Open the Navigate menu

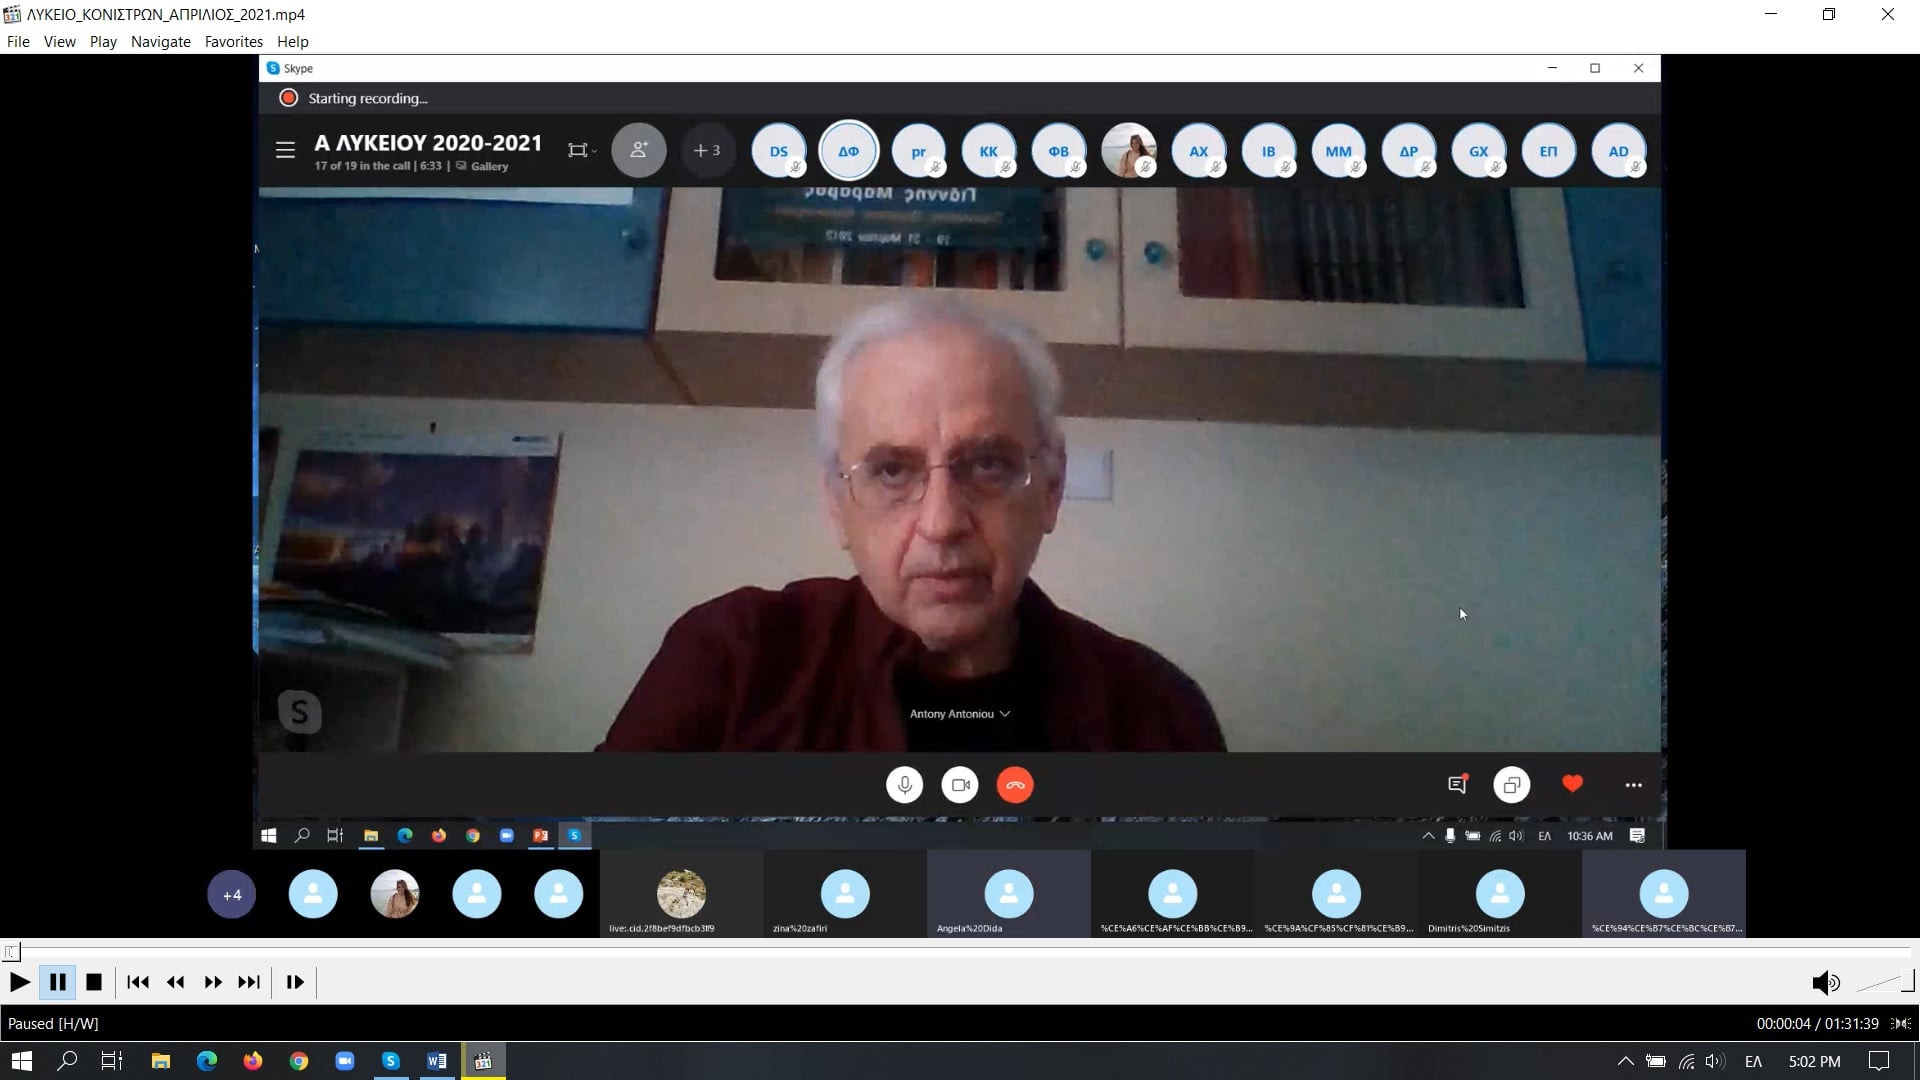pos(160,41)
